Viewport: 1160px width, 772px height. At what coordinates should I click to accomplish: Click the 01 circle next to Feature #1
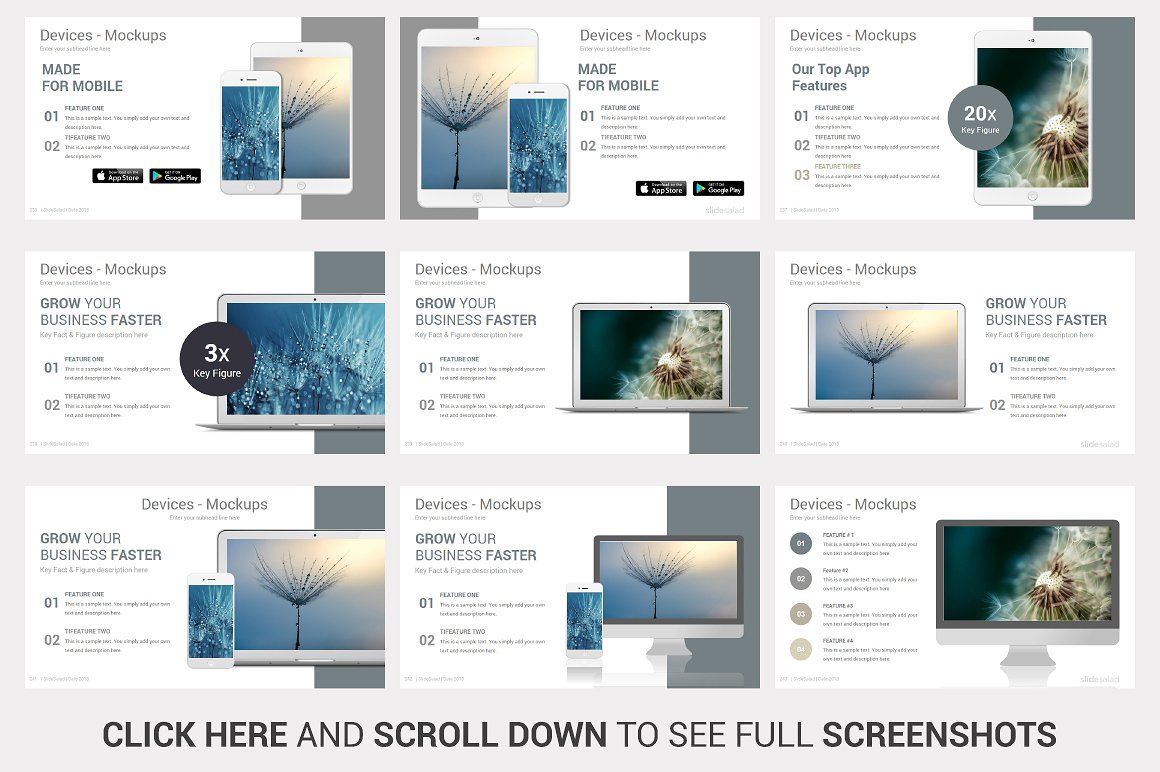click(x=801, y=544)
